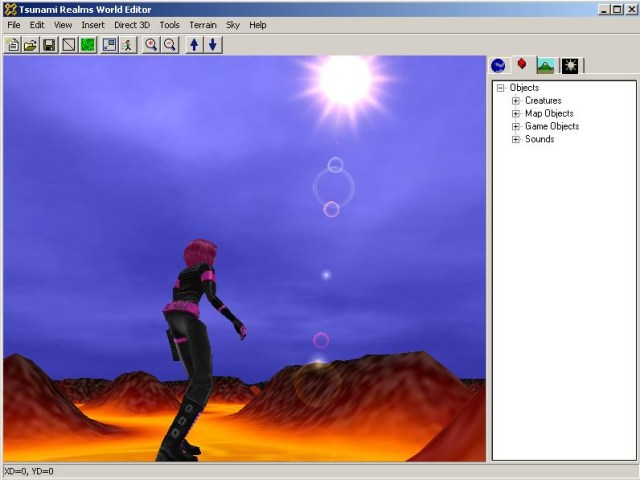
Task: Expand the Map Objects tree node
Action: (516, 113)
